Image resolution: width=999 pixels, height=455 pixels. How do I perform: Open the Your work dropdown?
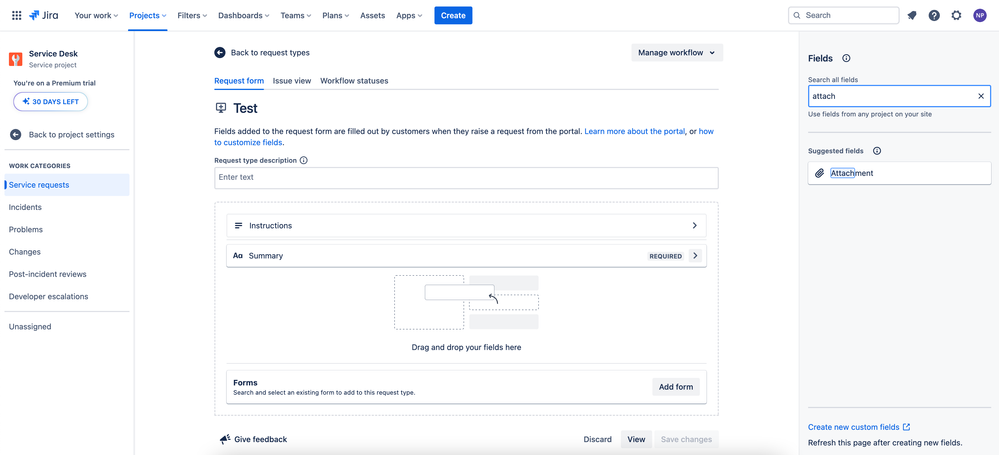[96, 15]
